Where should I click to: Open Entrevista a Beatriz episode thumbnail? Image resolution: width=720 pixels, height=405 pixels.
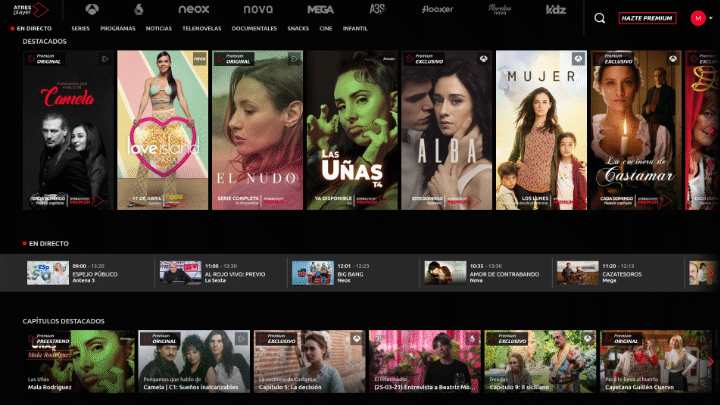[x=425, y=361]
